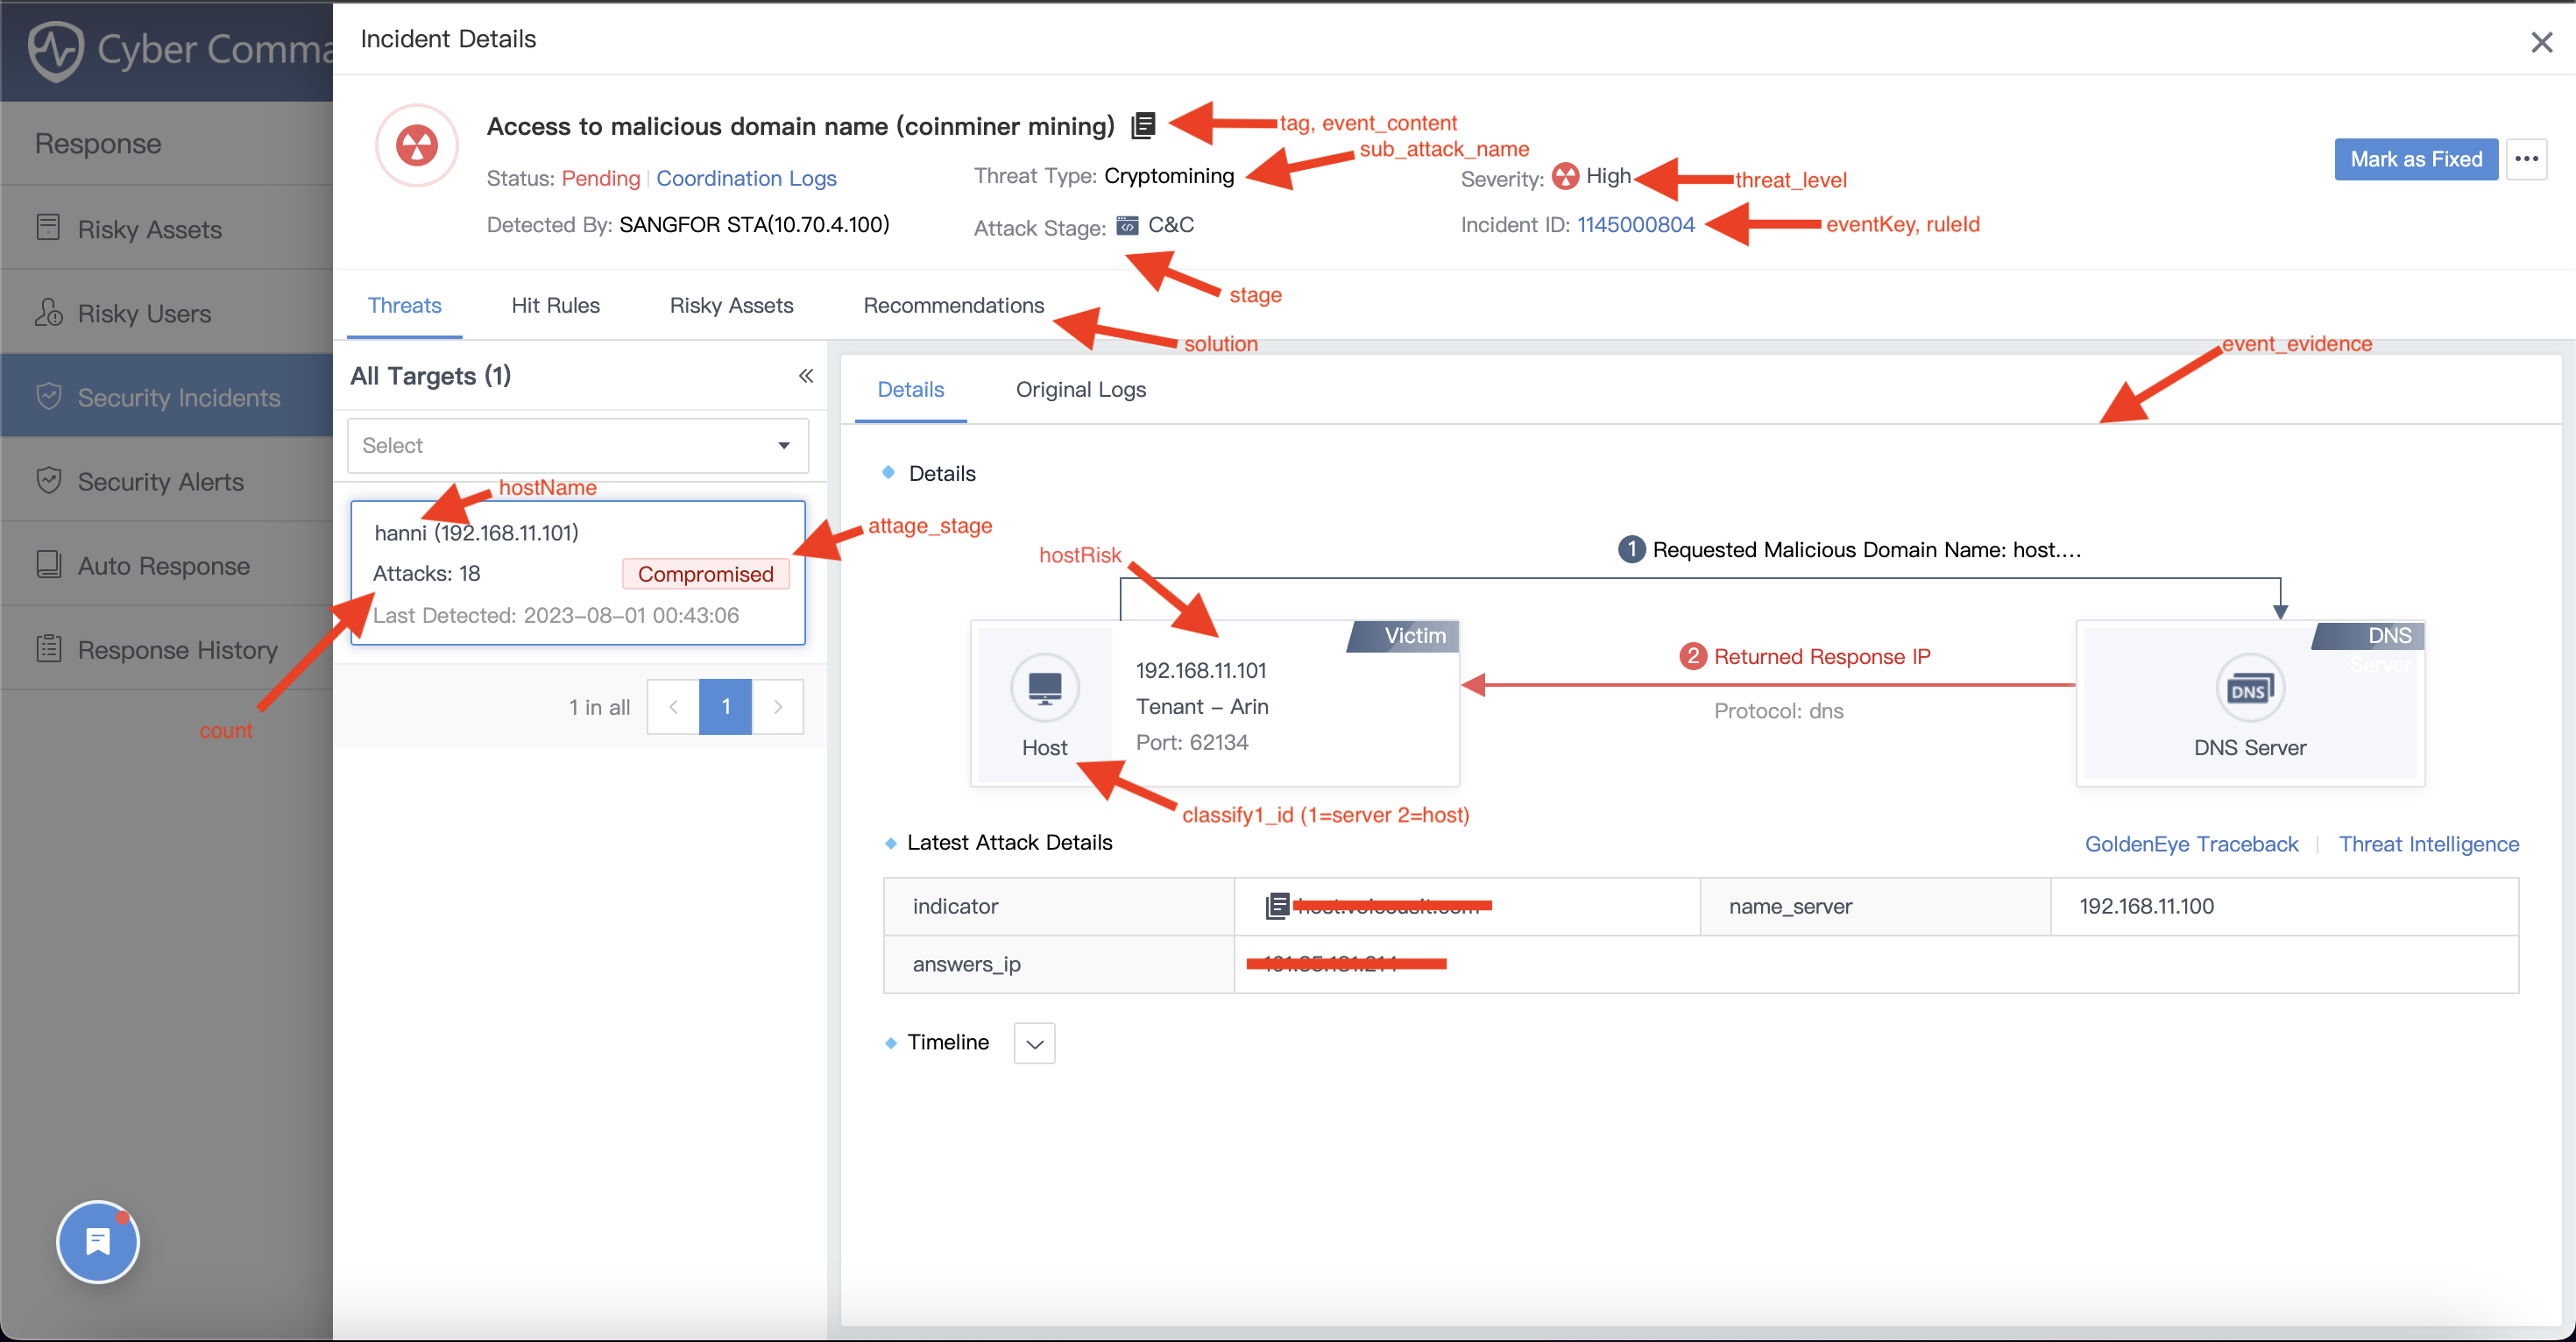
Task: Click the copy icon beside incident title
Action: tap(1143, 125)
